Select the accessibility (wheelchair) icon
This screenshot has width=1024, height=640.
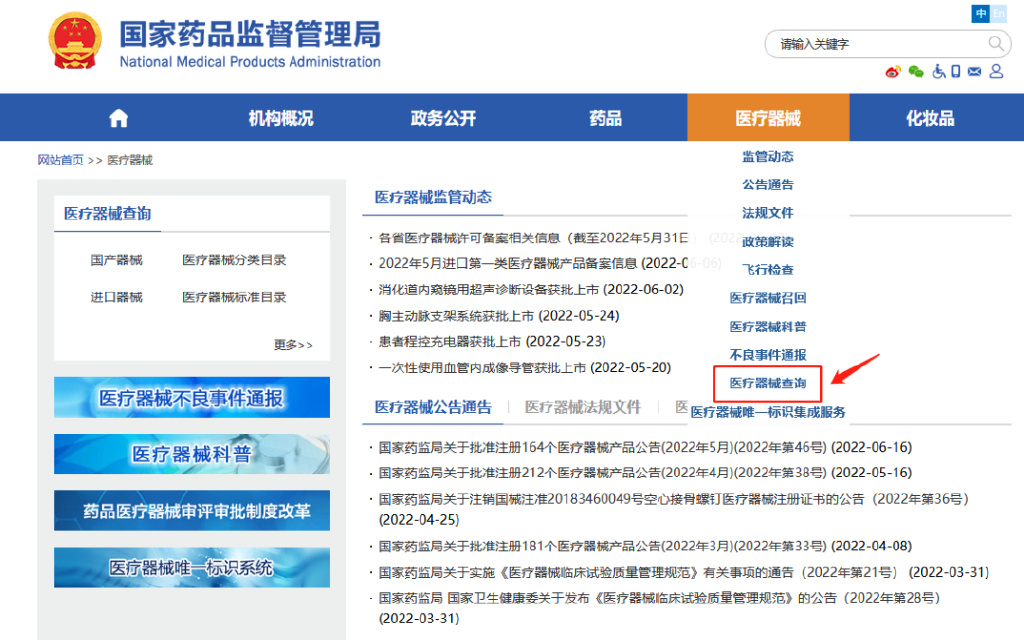(x=938, y=72)
